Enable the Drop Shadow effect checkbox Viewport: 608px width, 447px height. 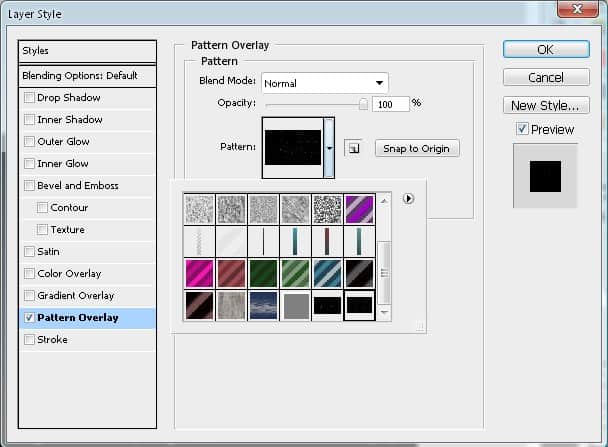click(x=30, y=98)
